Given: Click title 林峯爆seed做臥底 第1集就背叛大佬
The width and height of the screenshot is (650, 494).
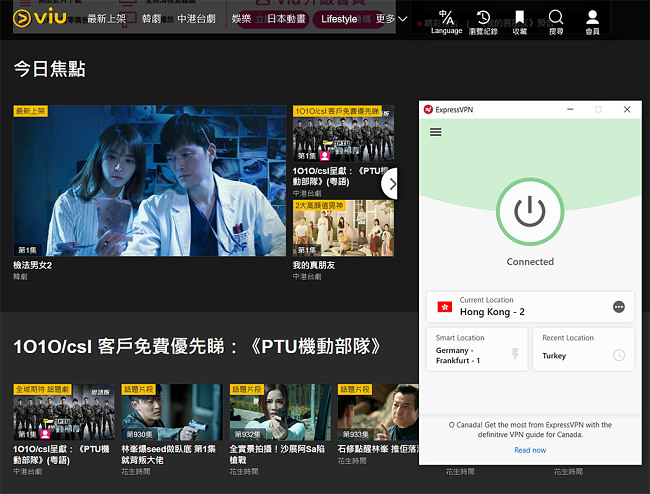Looking at the screenshot, I should [x=168, y=454].
